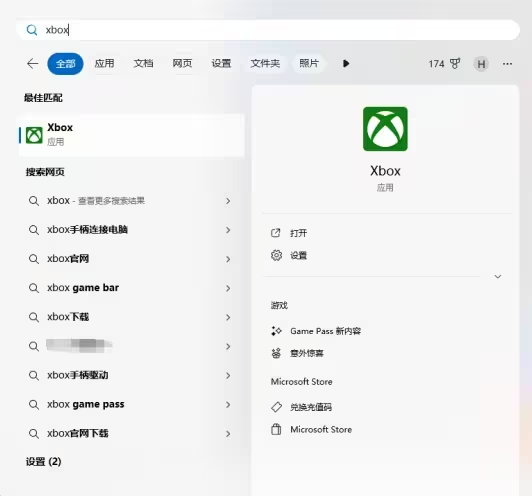This screenshot has width=532, height=496.
Task: Collapse actions with the chevron-down arrow
Action: click(498, 276)
